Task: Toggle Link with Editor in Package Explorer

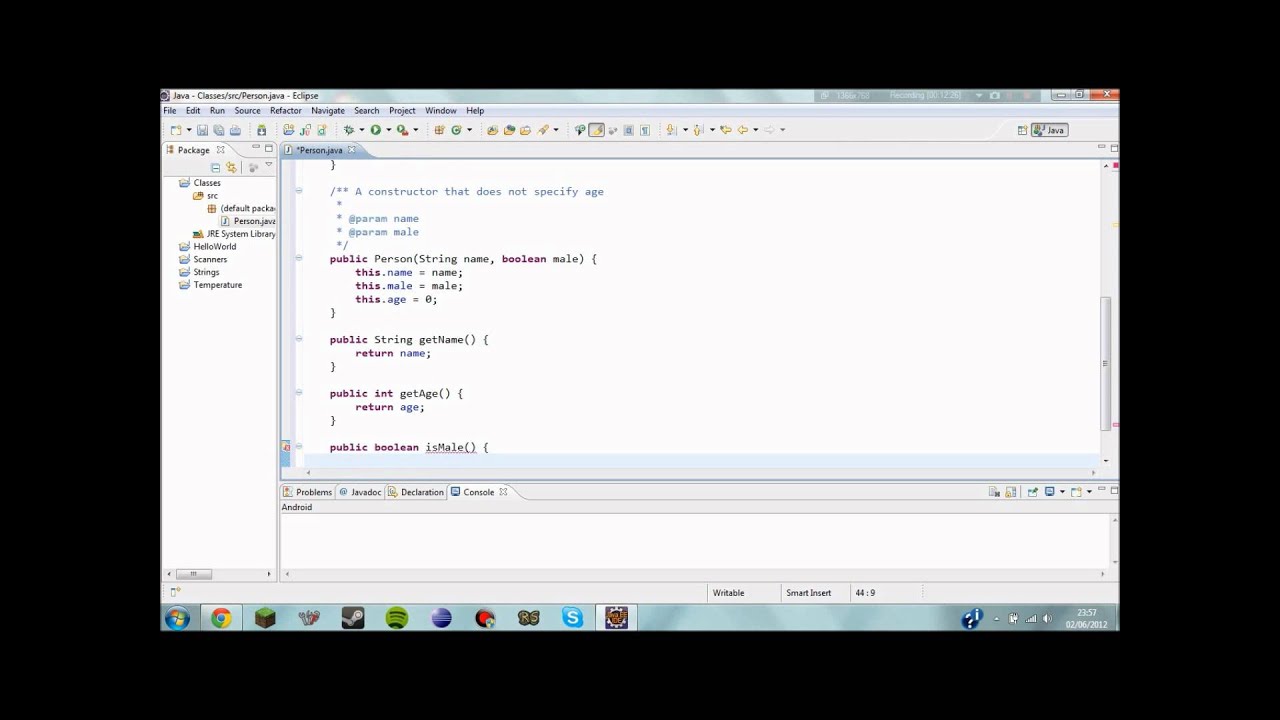Action: coord(231,167)
